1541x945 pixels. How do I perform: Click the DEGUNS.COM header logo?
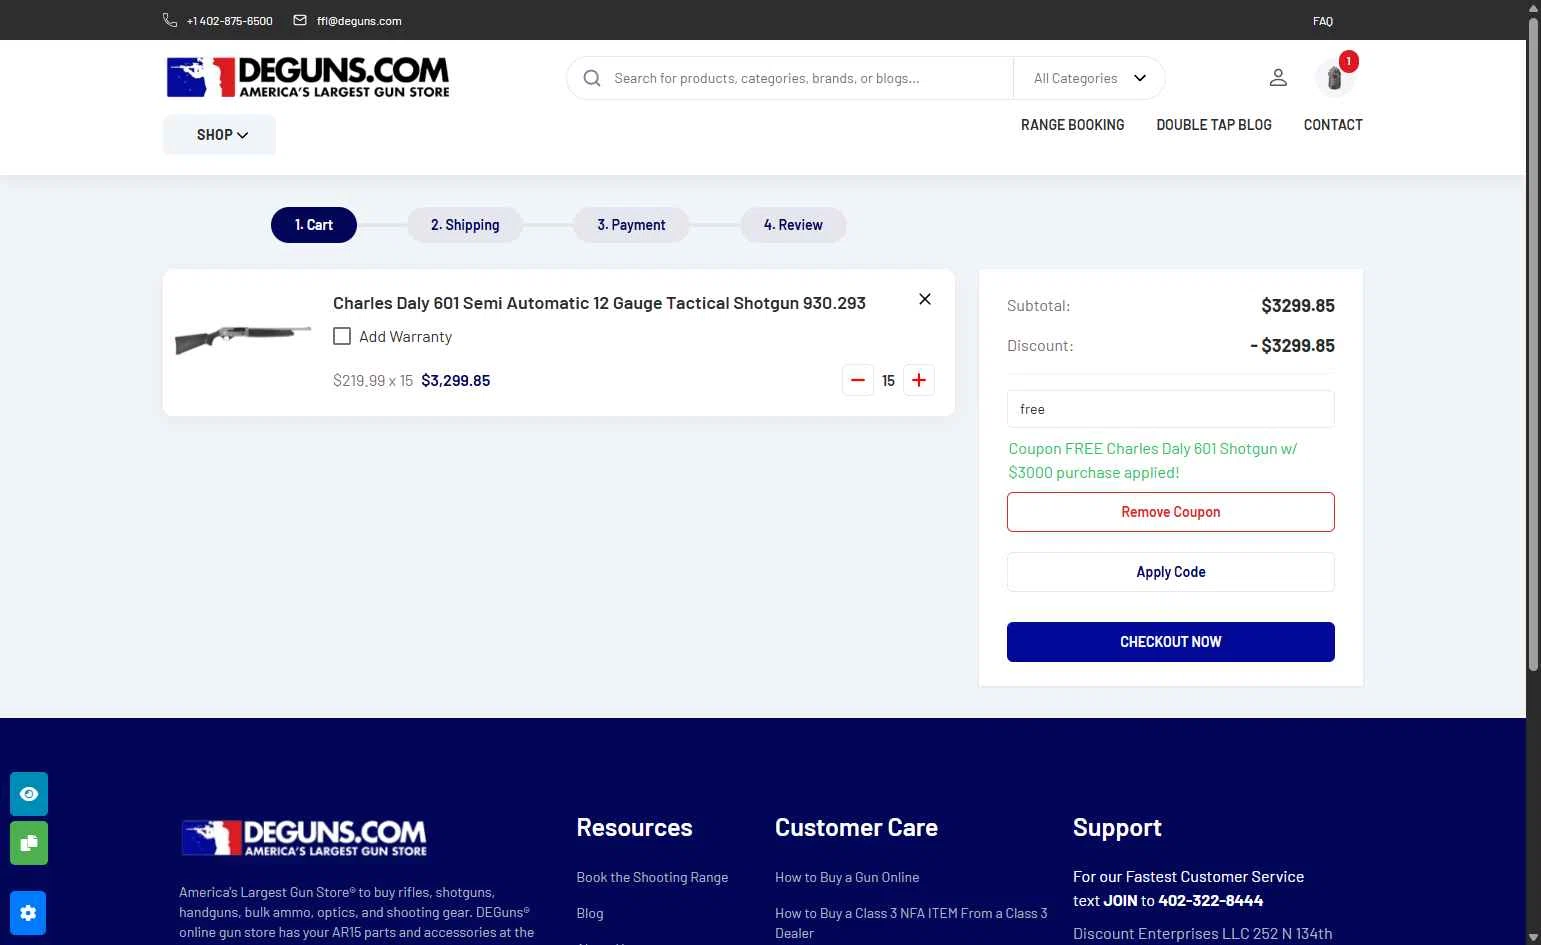[308, 77]
